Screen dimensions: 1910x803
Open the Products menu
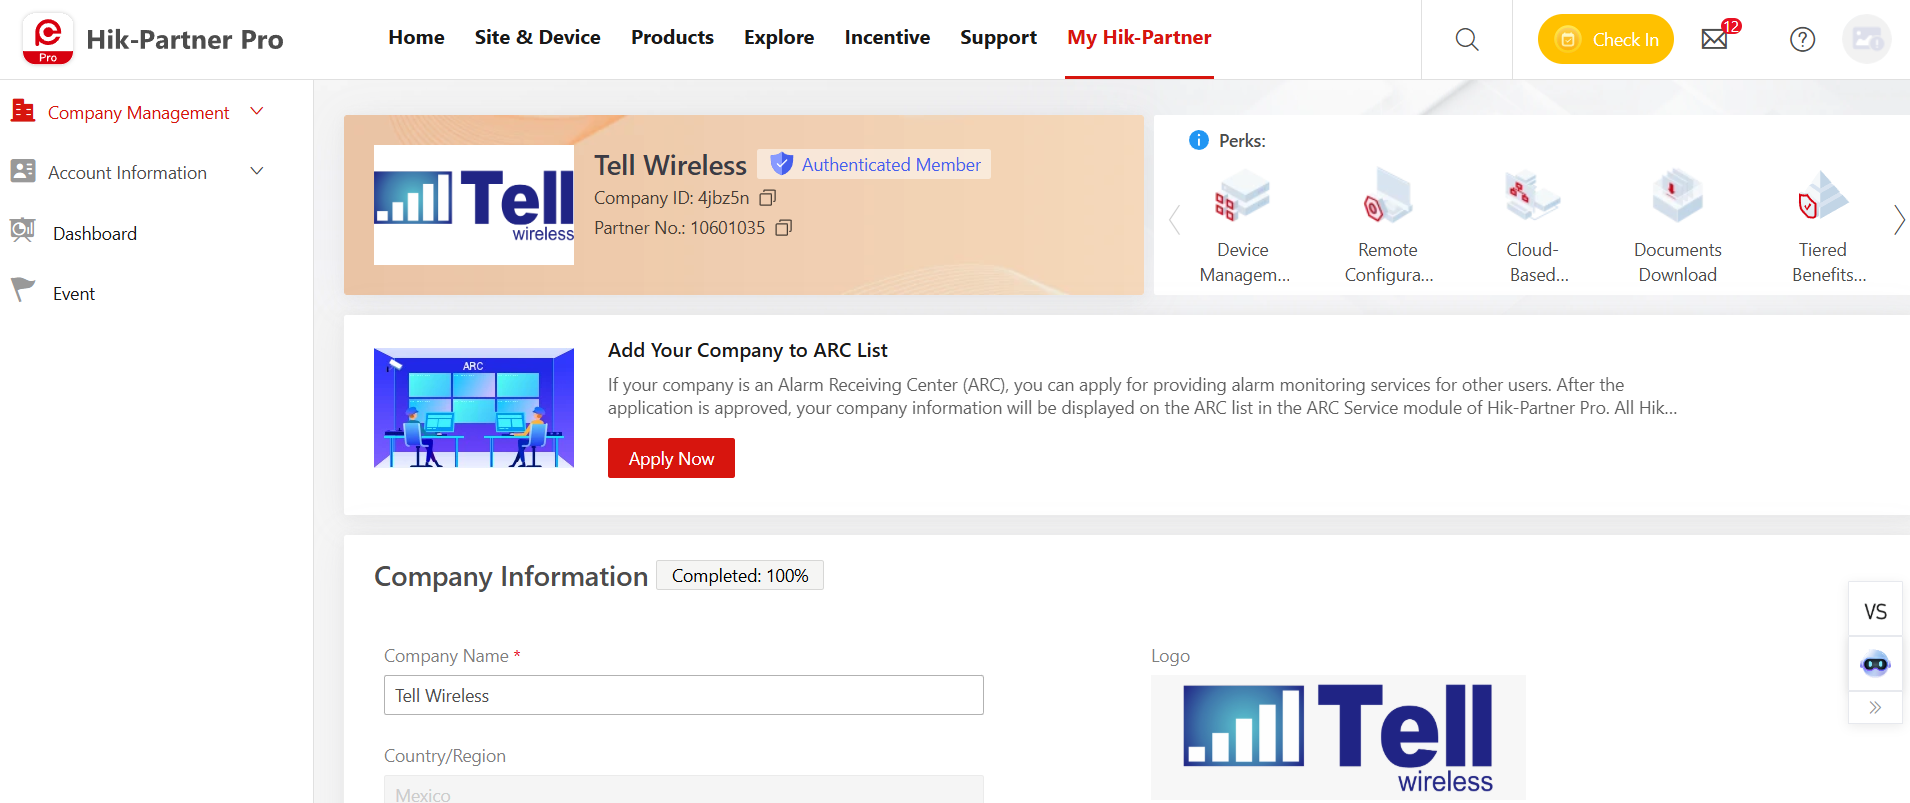[x=672, y=38]
